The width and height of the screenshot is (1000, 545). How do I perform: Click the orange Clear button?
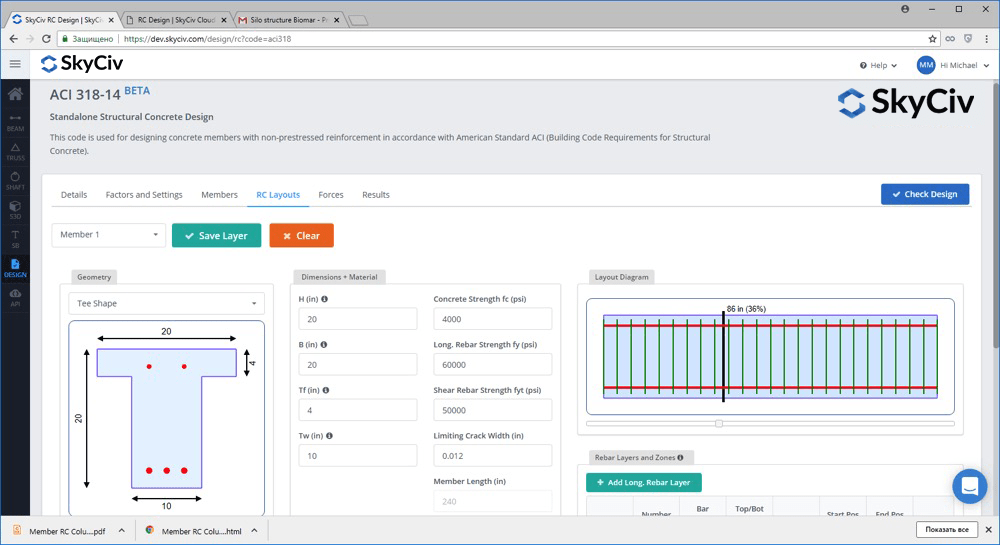(x=302, y=235)
